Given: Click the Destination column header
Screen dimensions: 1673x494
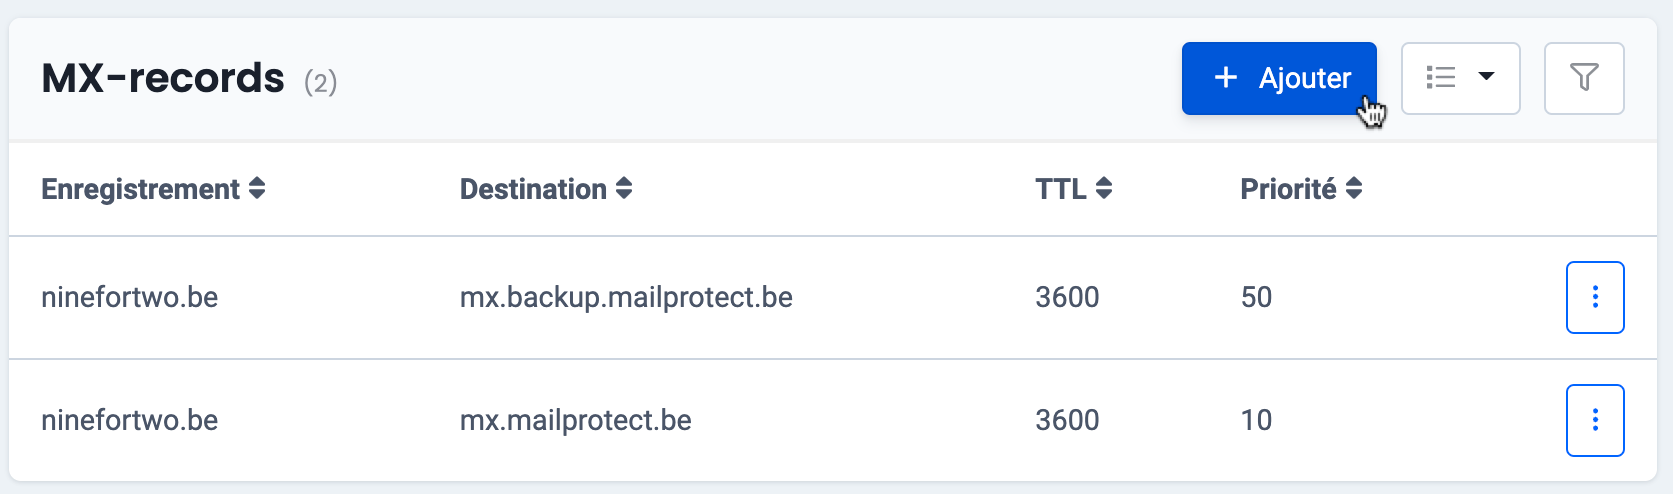Looking at the screenshot, I should pos(533,189).
